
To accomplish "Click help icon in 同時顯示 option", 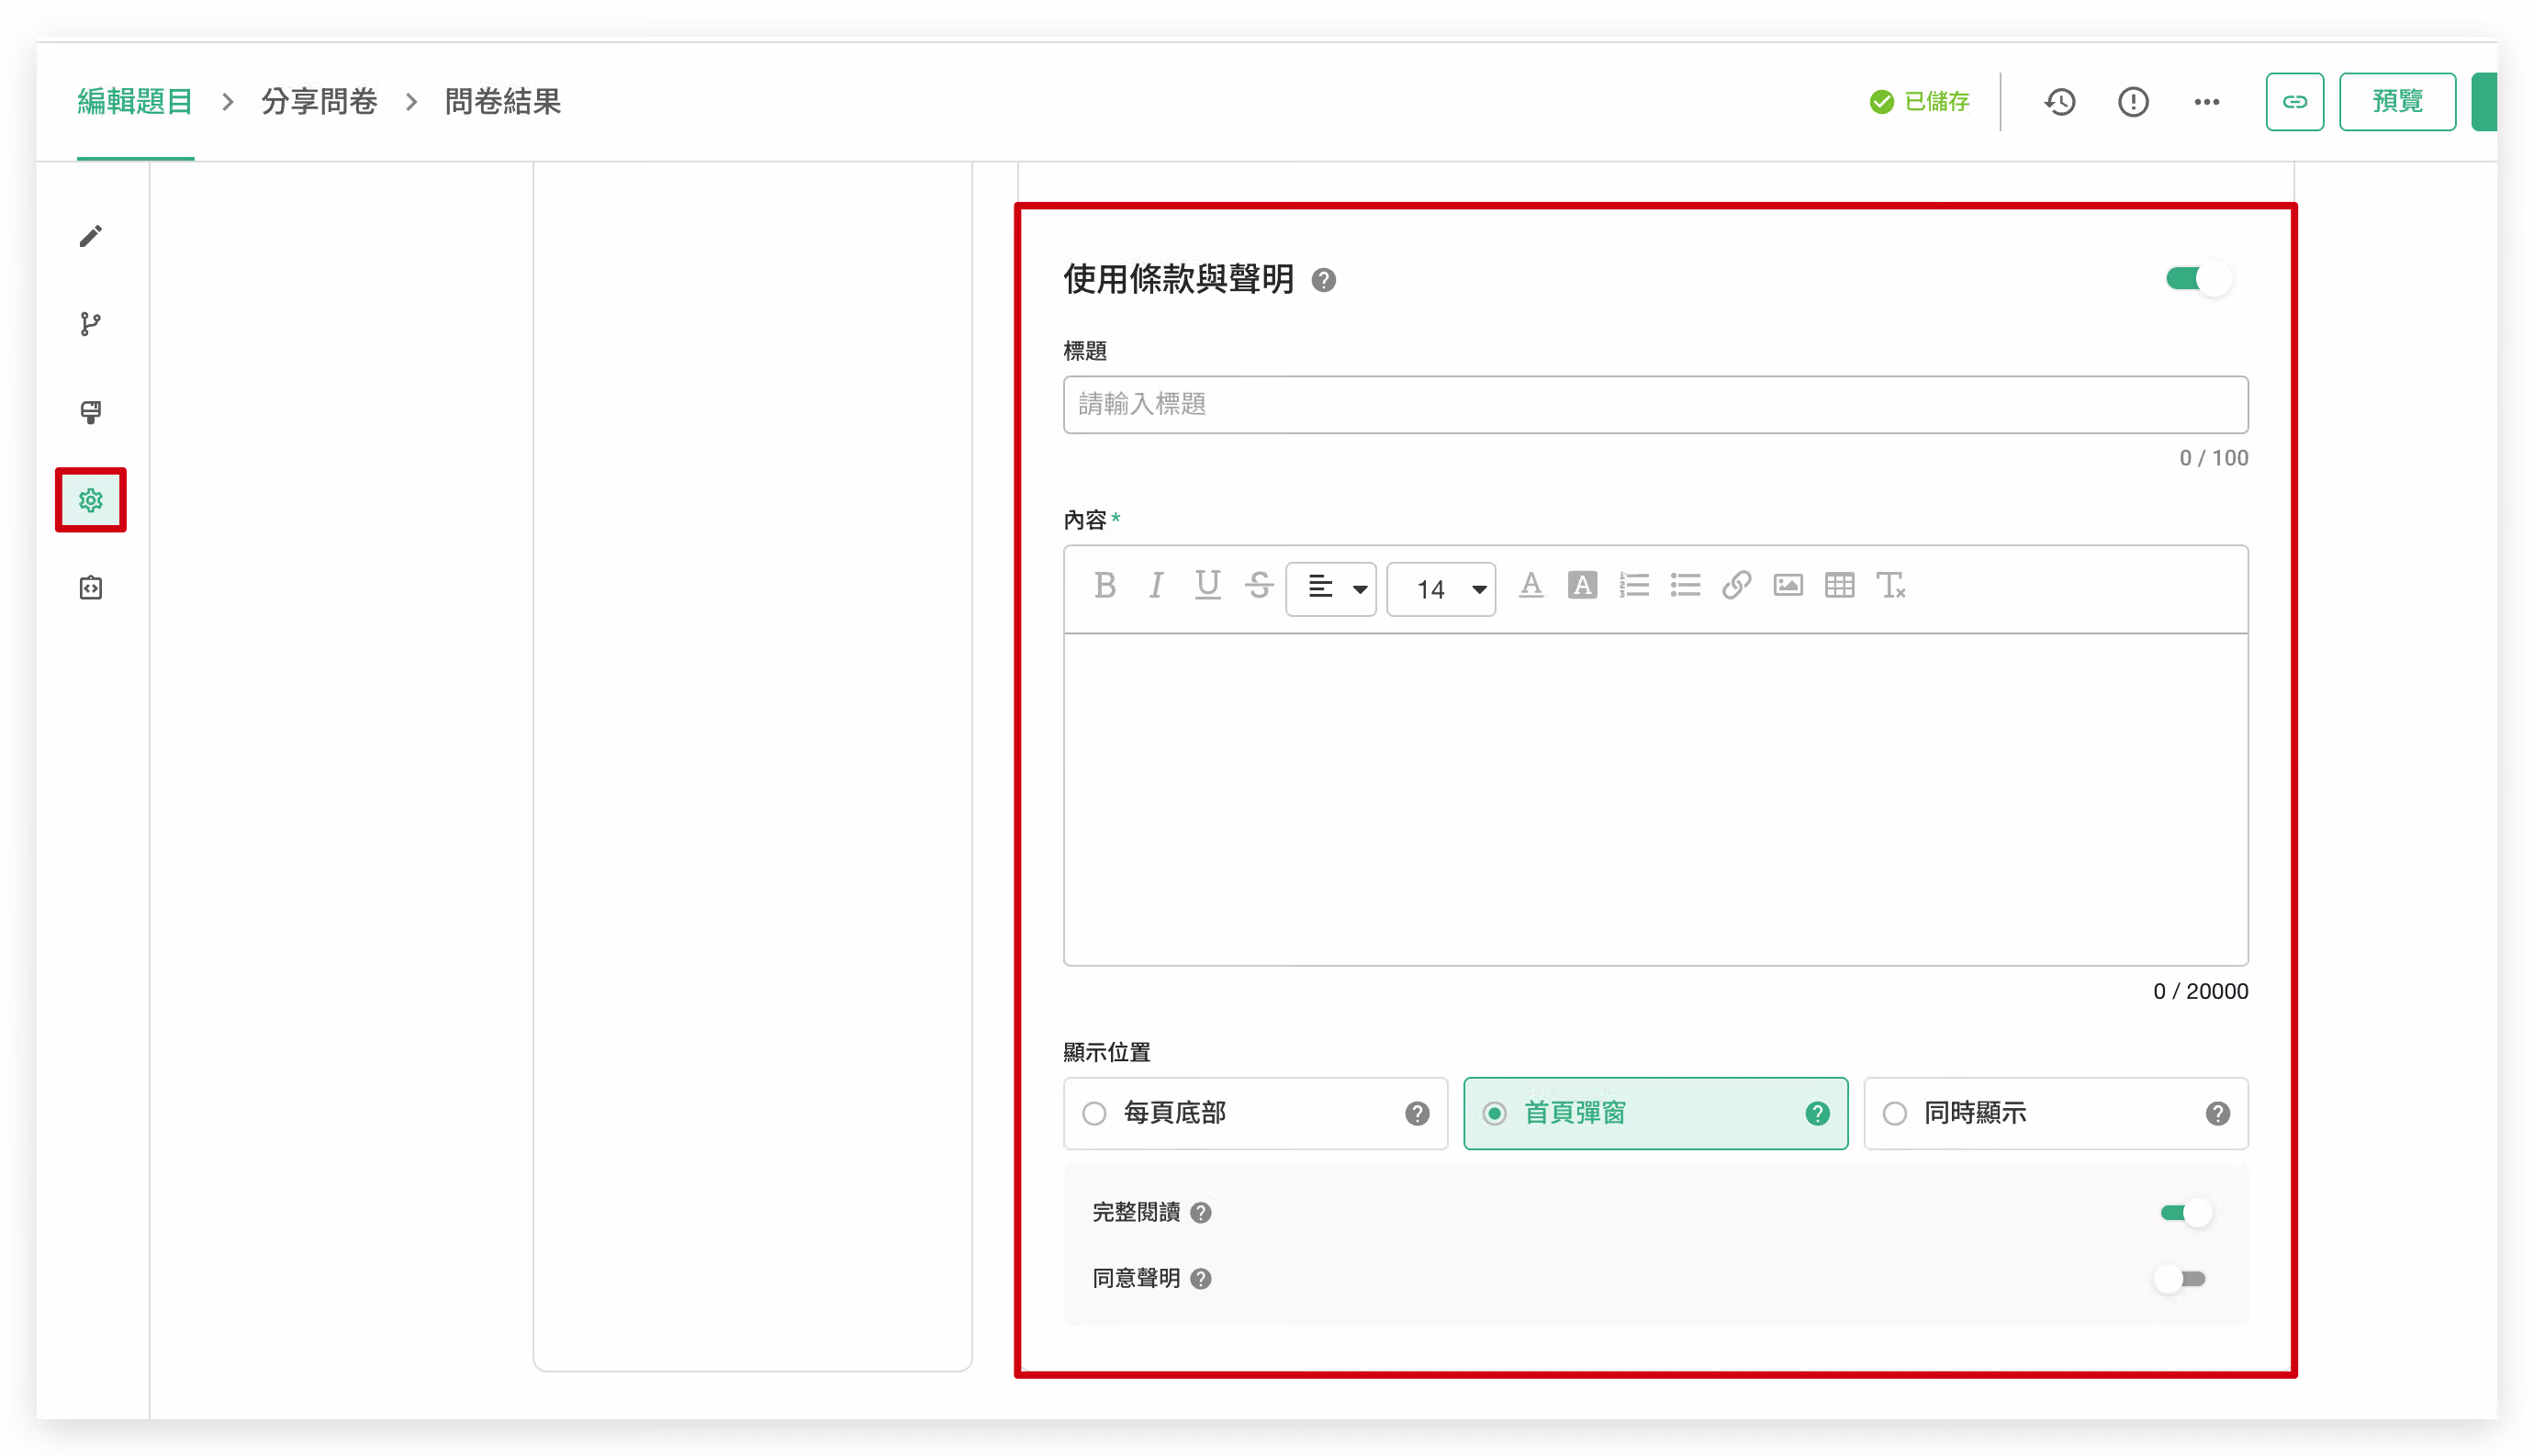I will [x=2218, y=1114].
